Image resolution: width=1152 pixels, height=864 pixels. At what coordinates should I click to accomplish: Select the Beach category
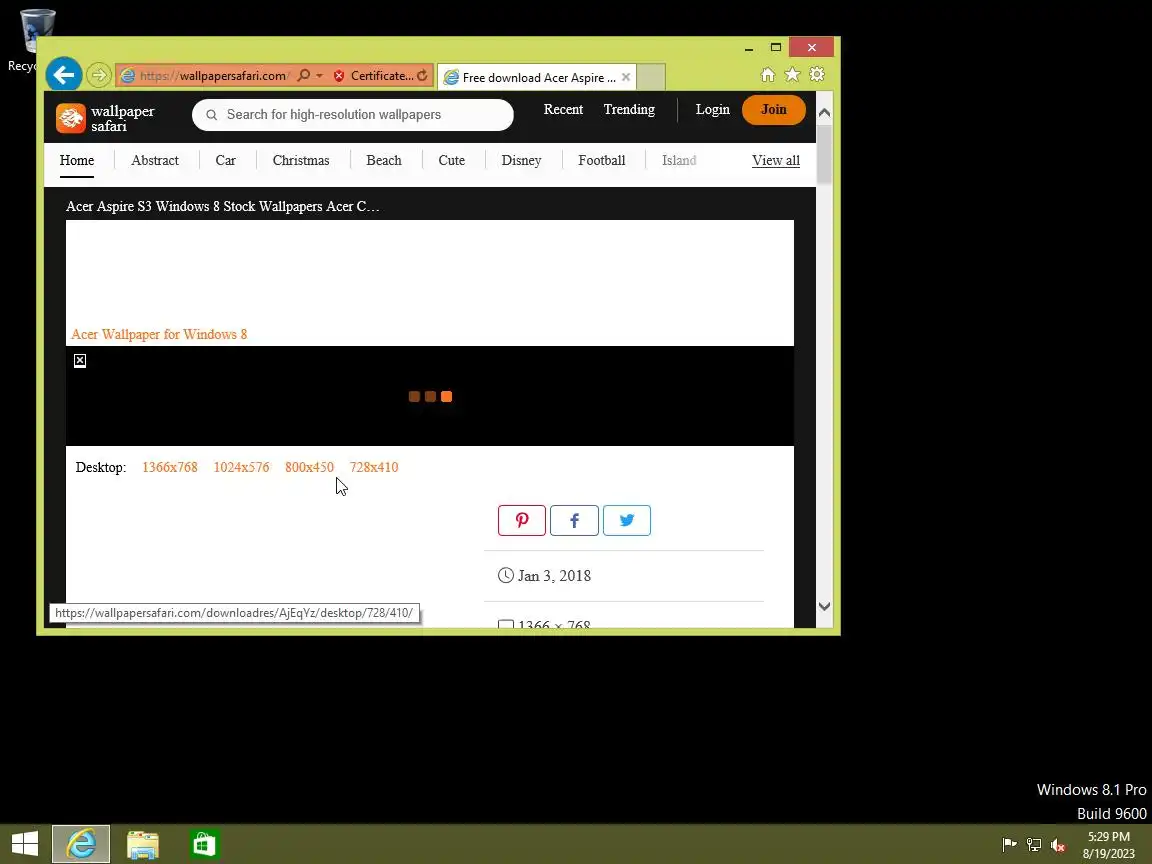pos(384,160)
